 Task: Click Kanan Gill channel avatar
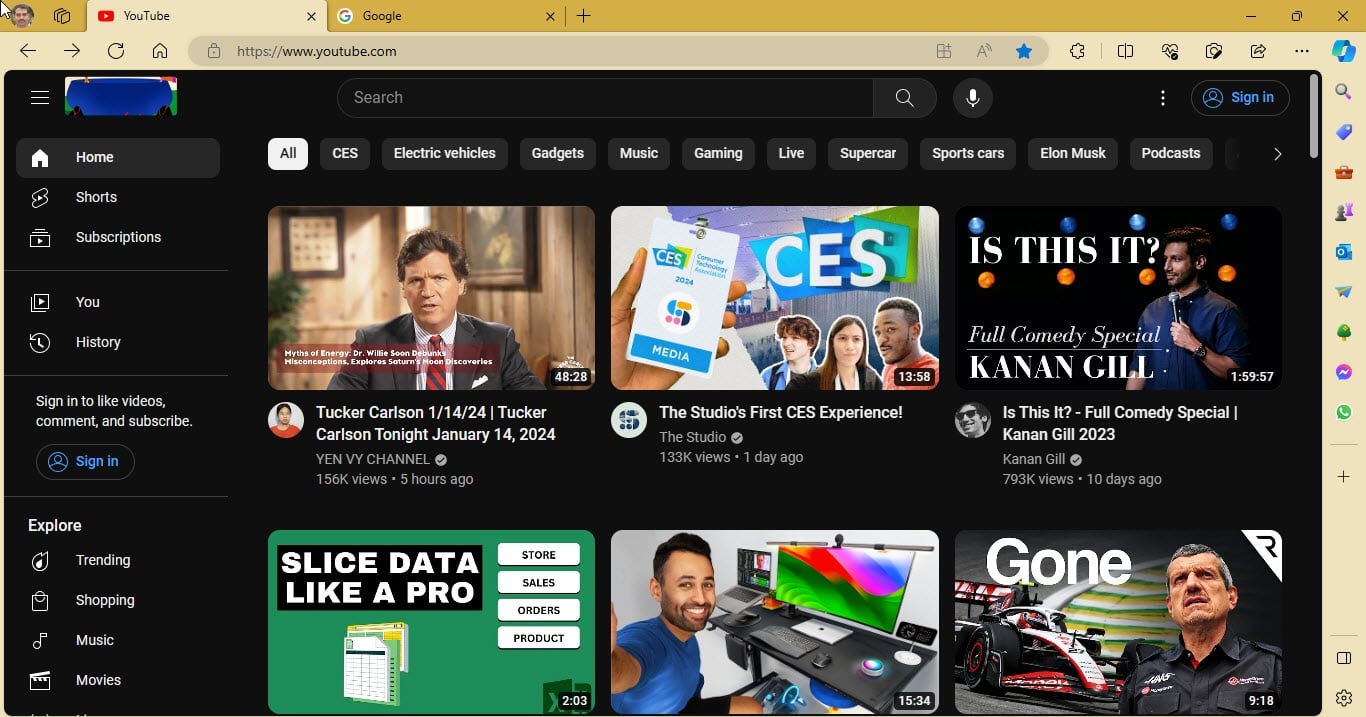pyautogui.click(x=973, y=421)
